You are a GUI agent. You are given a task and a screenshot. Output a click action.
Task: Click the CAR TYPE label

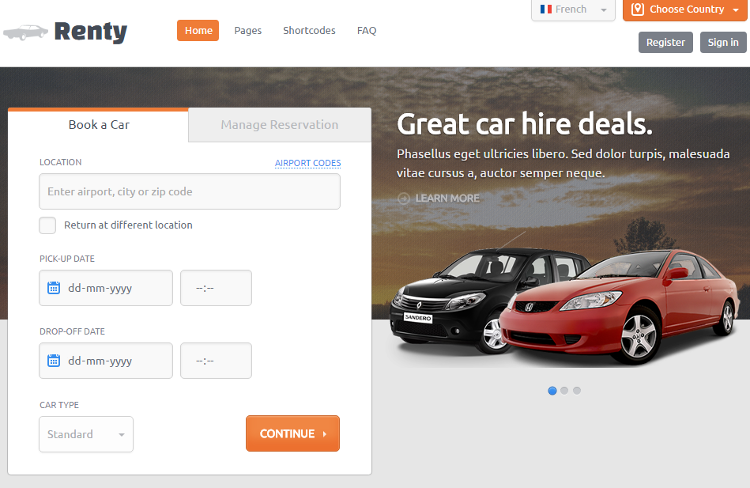[59, 405]
